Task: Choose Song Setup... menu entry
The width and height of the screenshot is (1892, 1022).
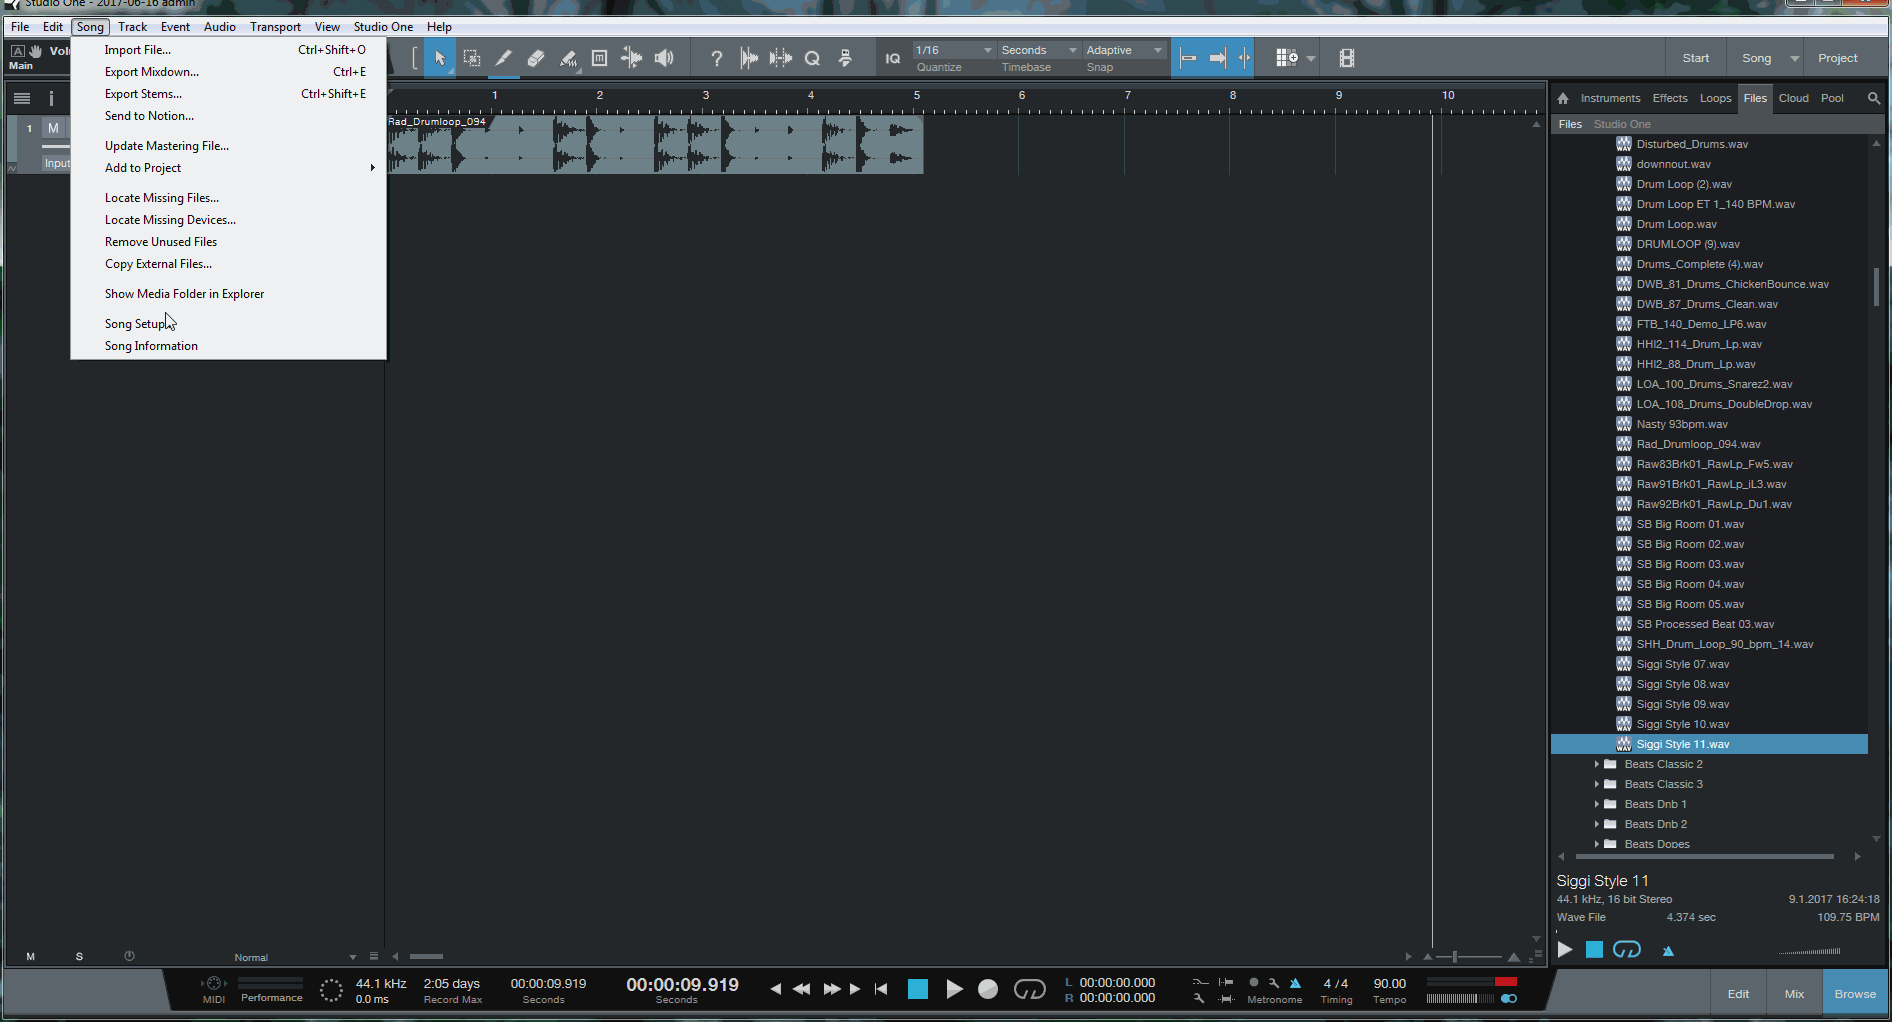Action: pyautogui.click(x=228, y=324)
